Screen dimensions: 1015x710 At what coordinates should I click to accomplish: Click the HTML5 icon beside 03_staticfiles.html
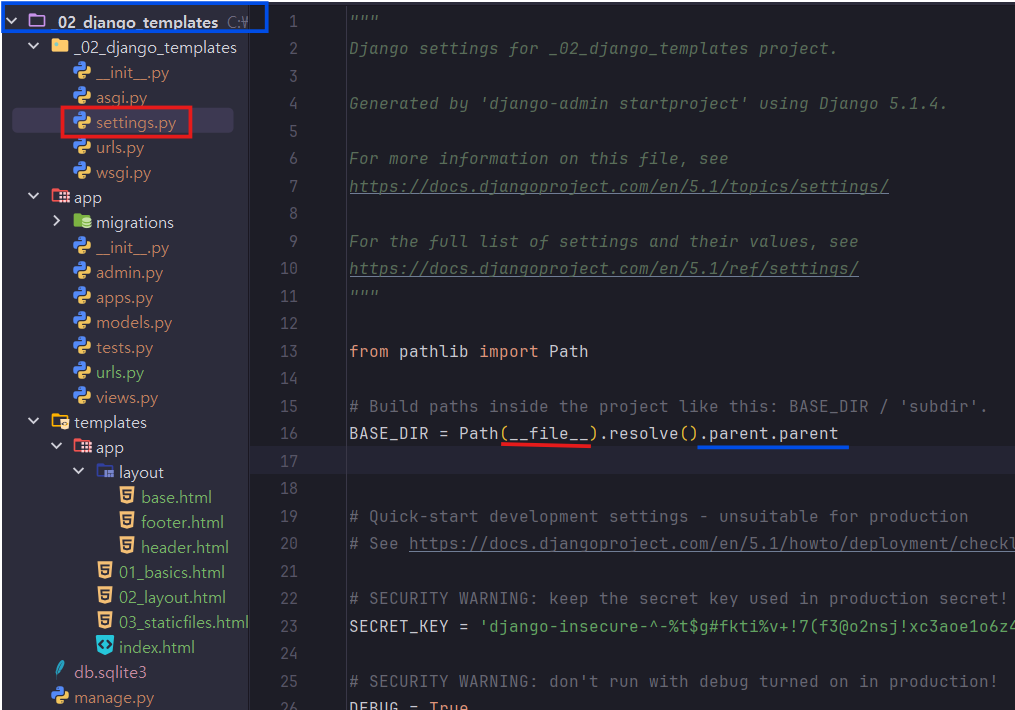105,621
